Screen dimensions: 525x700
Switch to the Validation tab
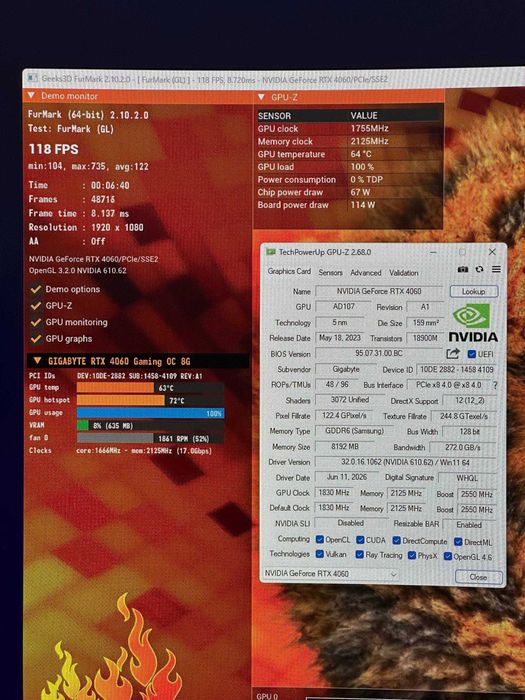point(404,272)
